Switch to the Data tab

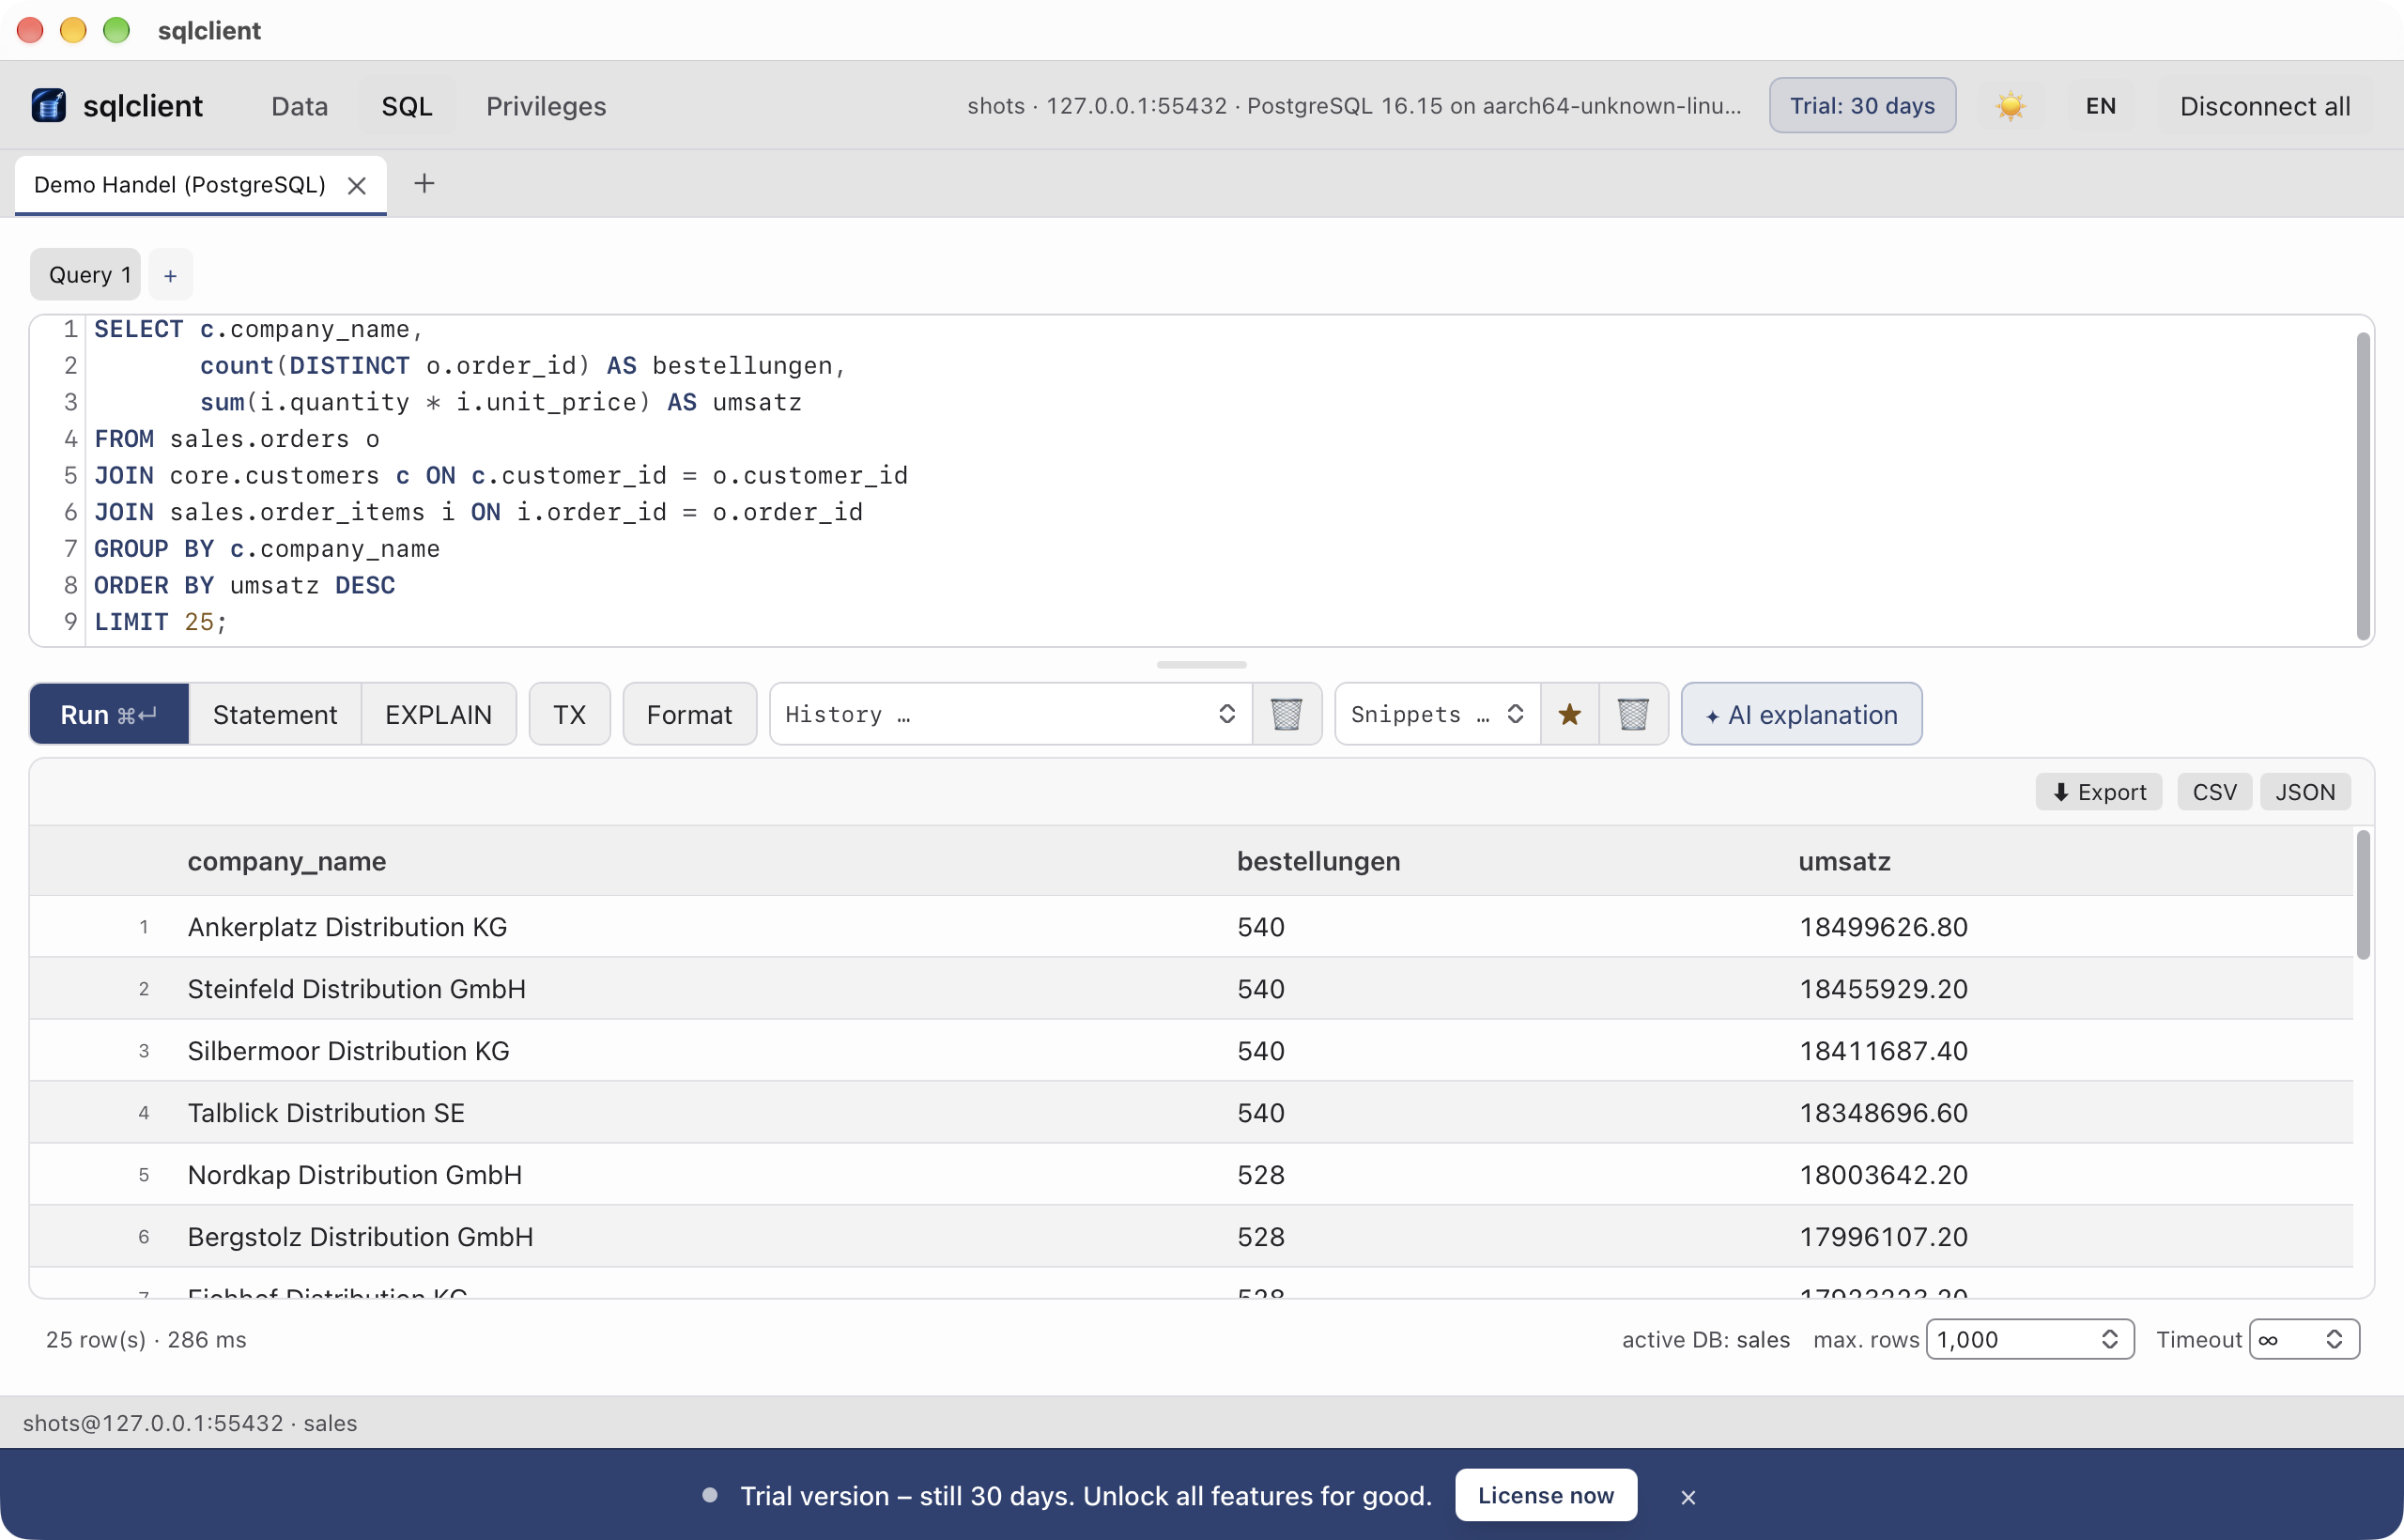pyautogui.click(x=299, y=106)
